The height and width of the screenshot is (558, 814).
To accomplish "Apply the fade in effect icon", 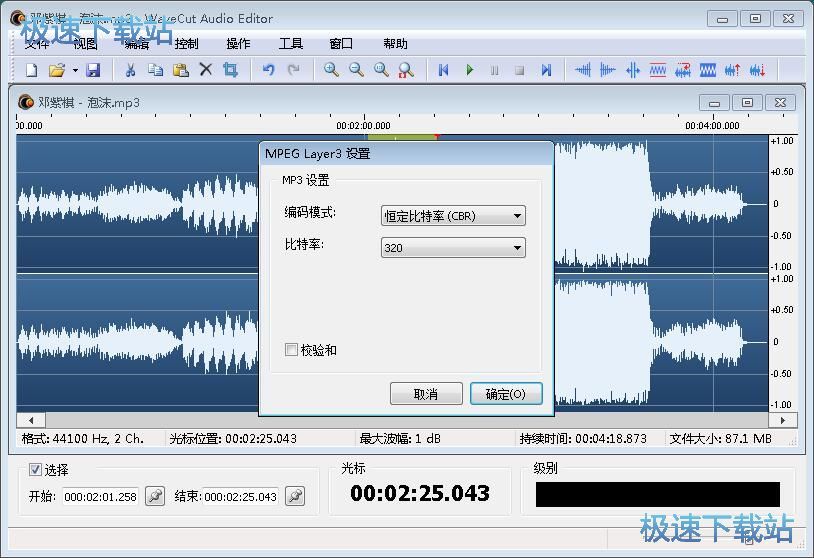I will click(x=582, y=70).
